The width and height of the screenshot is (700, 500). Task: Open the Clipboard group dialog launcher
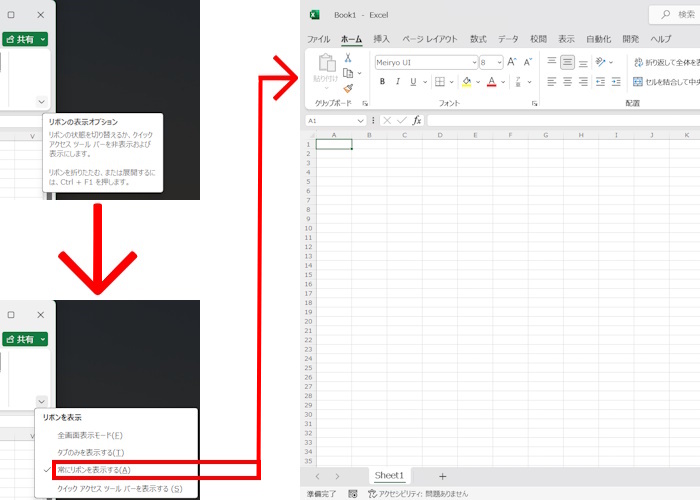pos(365,104)
